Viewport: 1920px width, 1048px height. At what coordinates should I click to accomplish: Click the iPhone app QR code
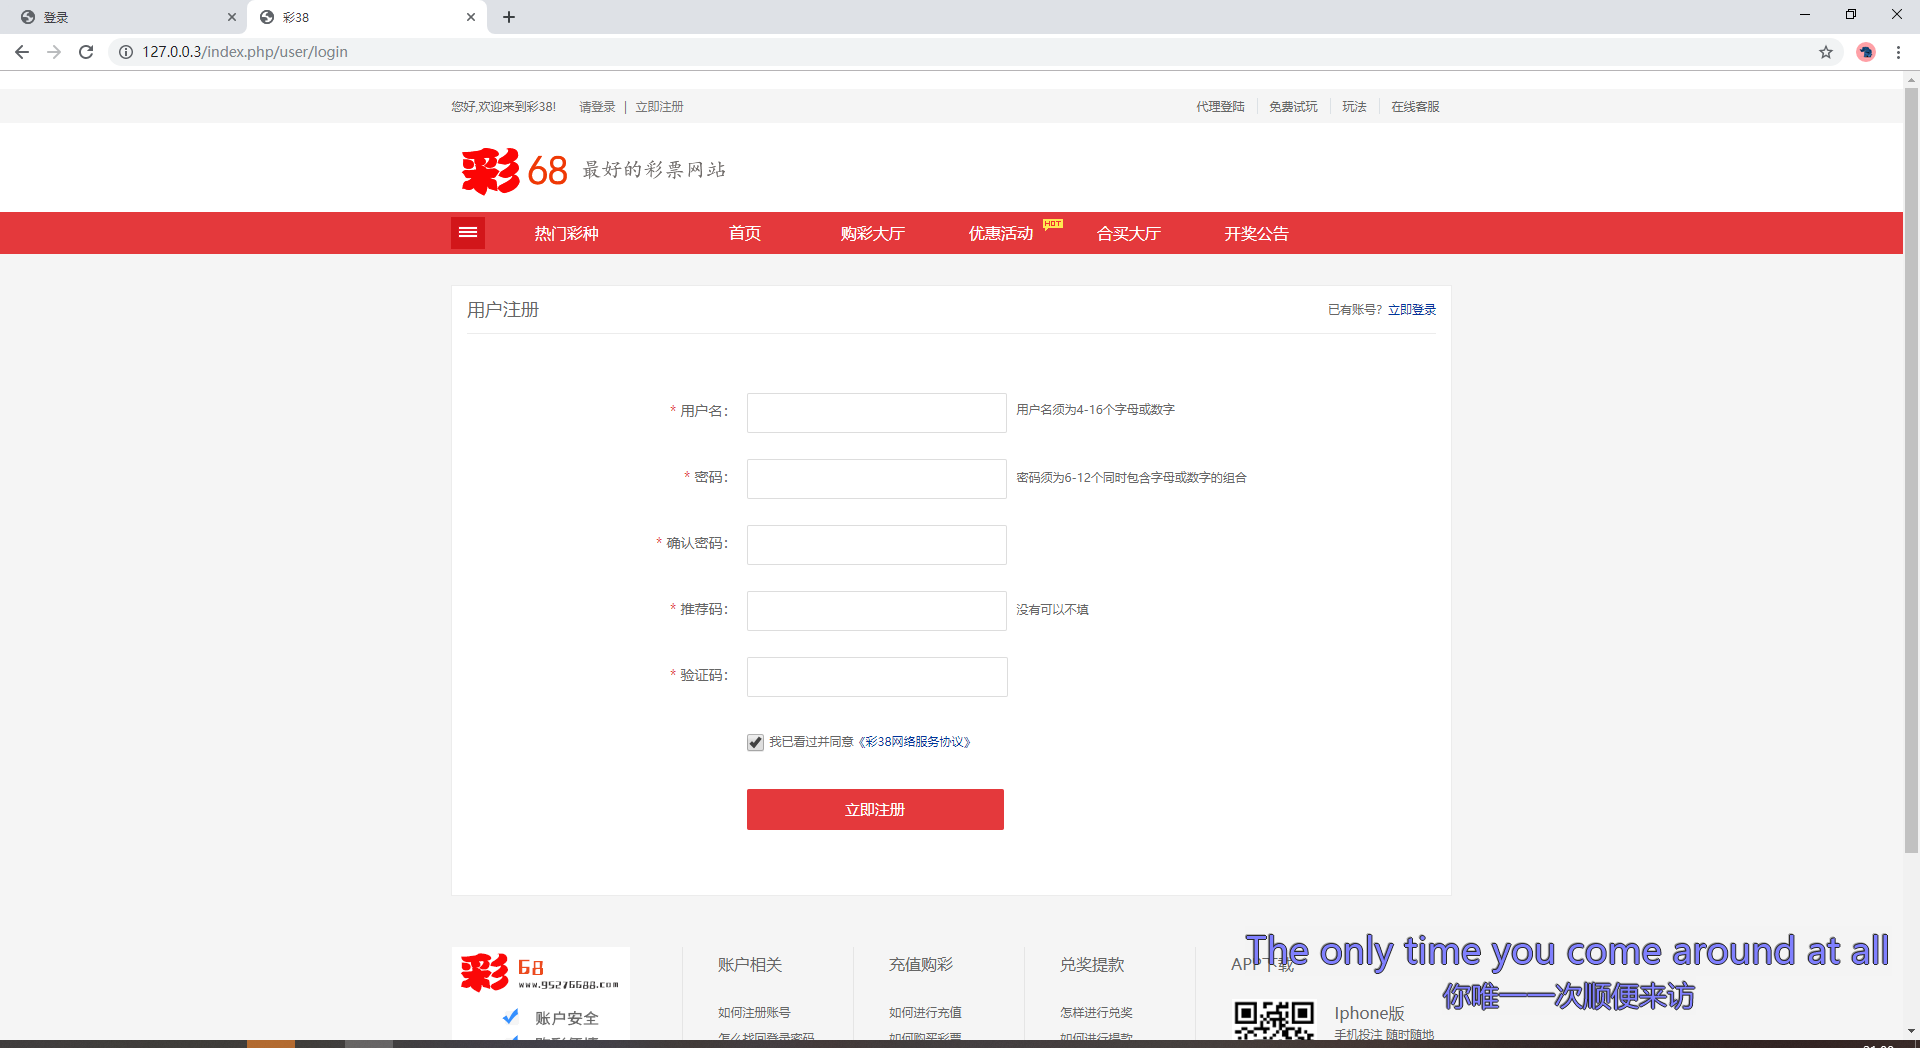pyautogui.click(x=1273, y=1022)
